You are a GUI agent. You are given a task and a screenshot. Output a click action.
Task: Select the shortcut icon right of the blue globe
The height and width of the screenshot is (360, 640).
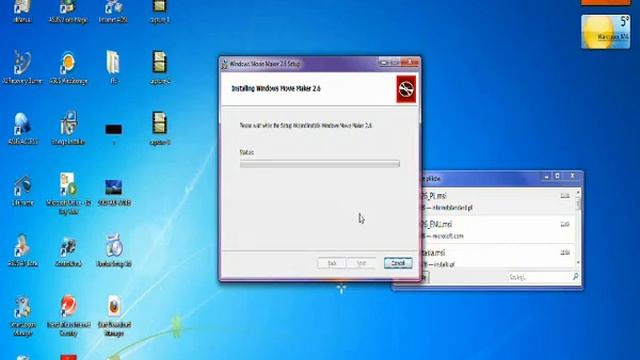point(68,129)
